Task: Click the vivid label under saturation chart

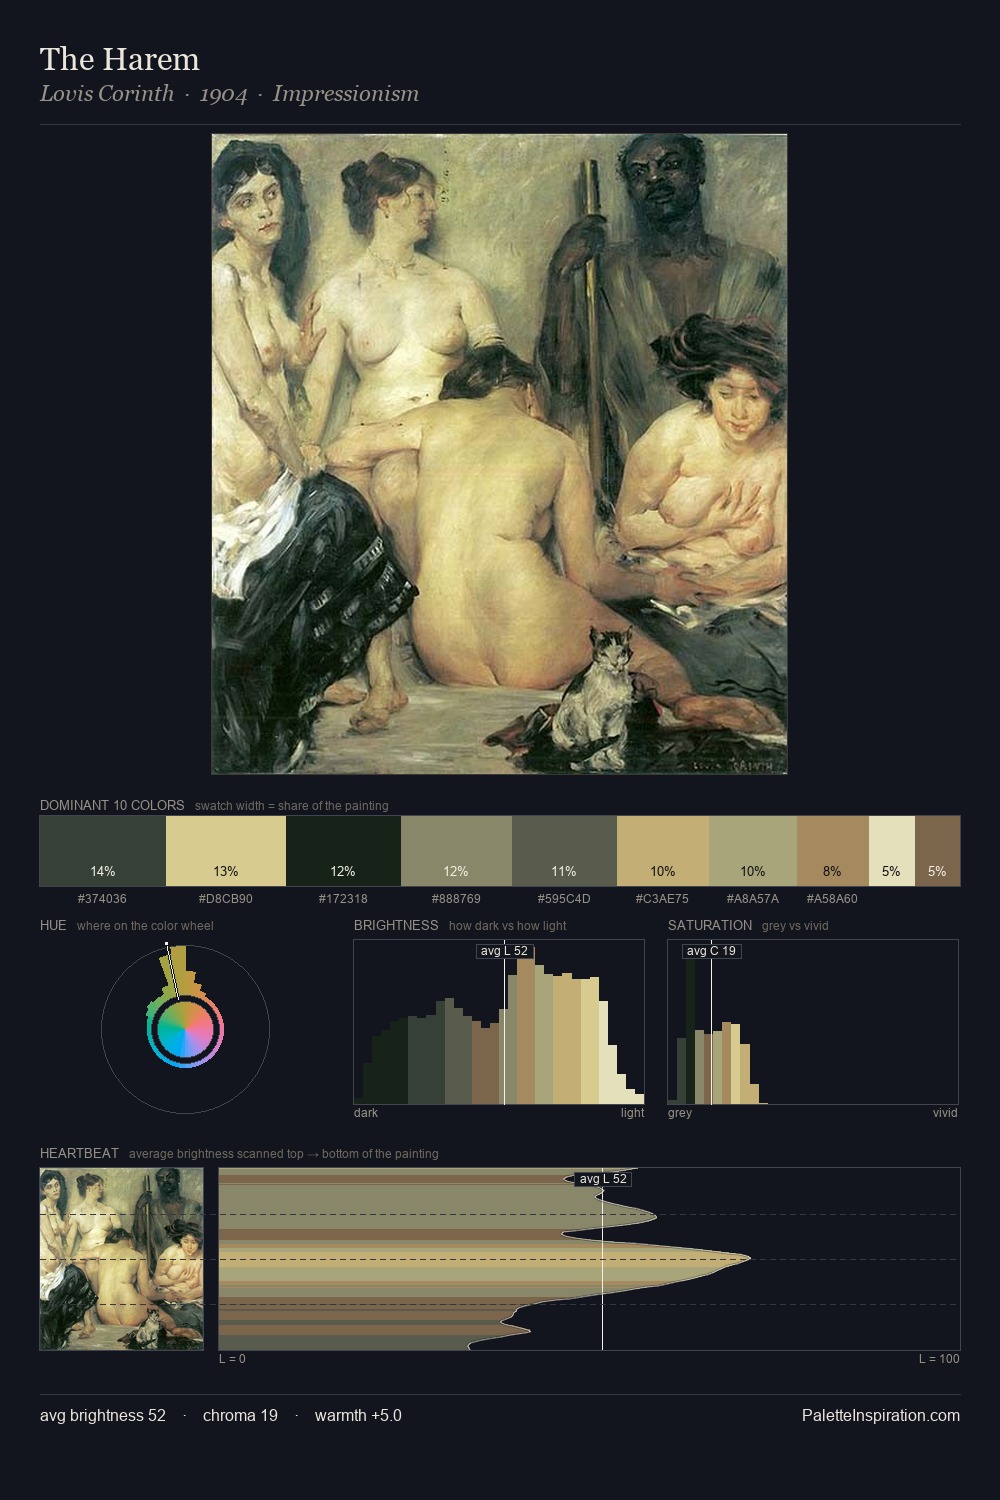Action: pos(945,1112)
